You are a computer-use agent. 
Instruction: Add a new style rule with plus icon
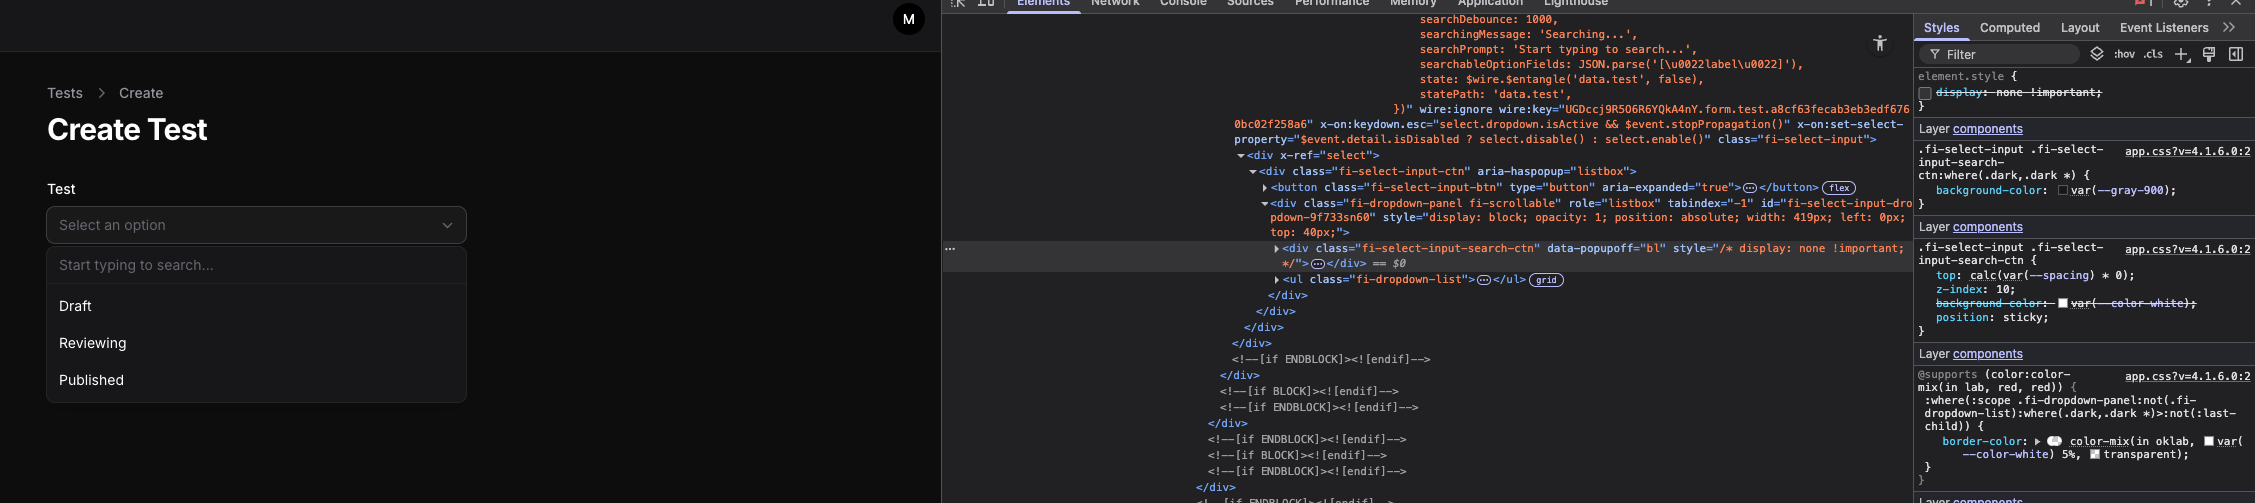coord(2181,54)
